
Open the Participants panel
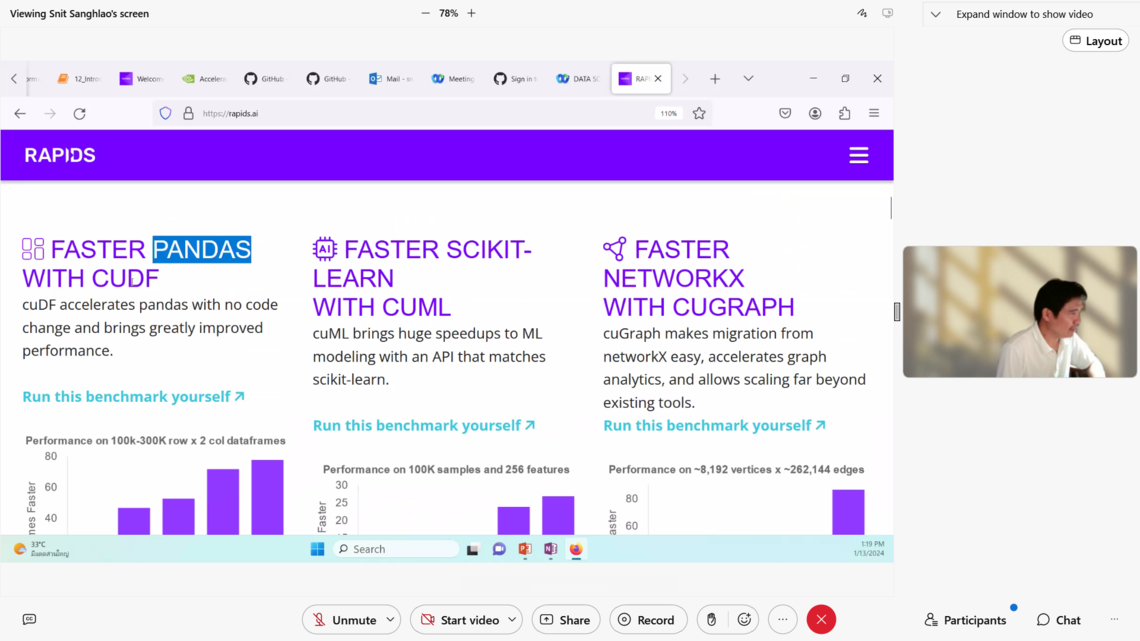(x=965, y=620)
